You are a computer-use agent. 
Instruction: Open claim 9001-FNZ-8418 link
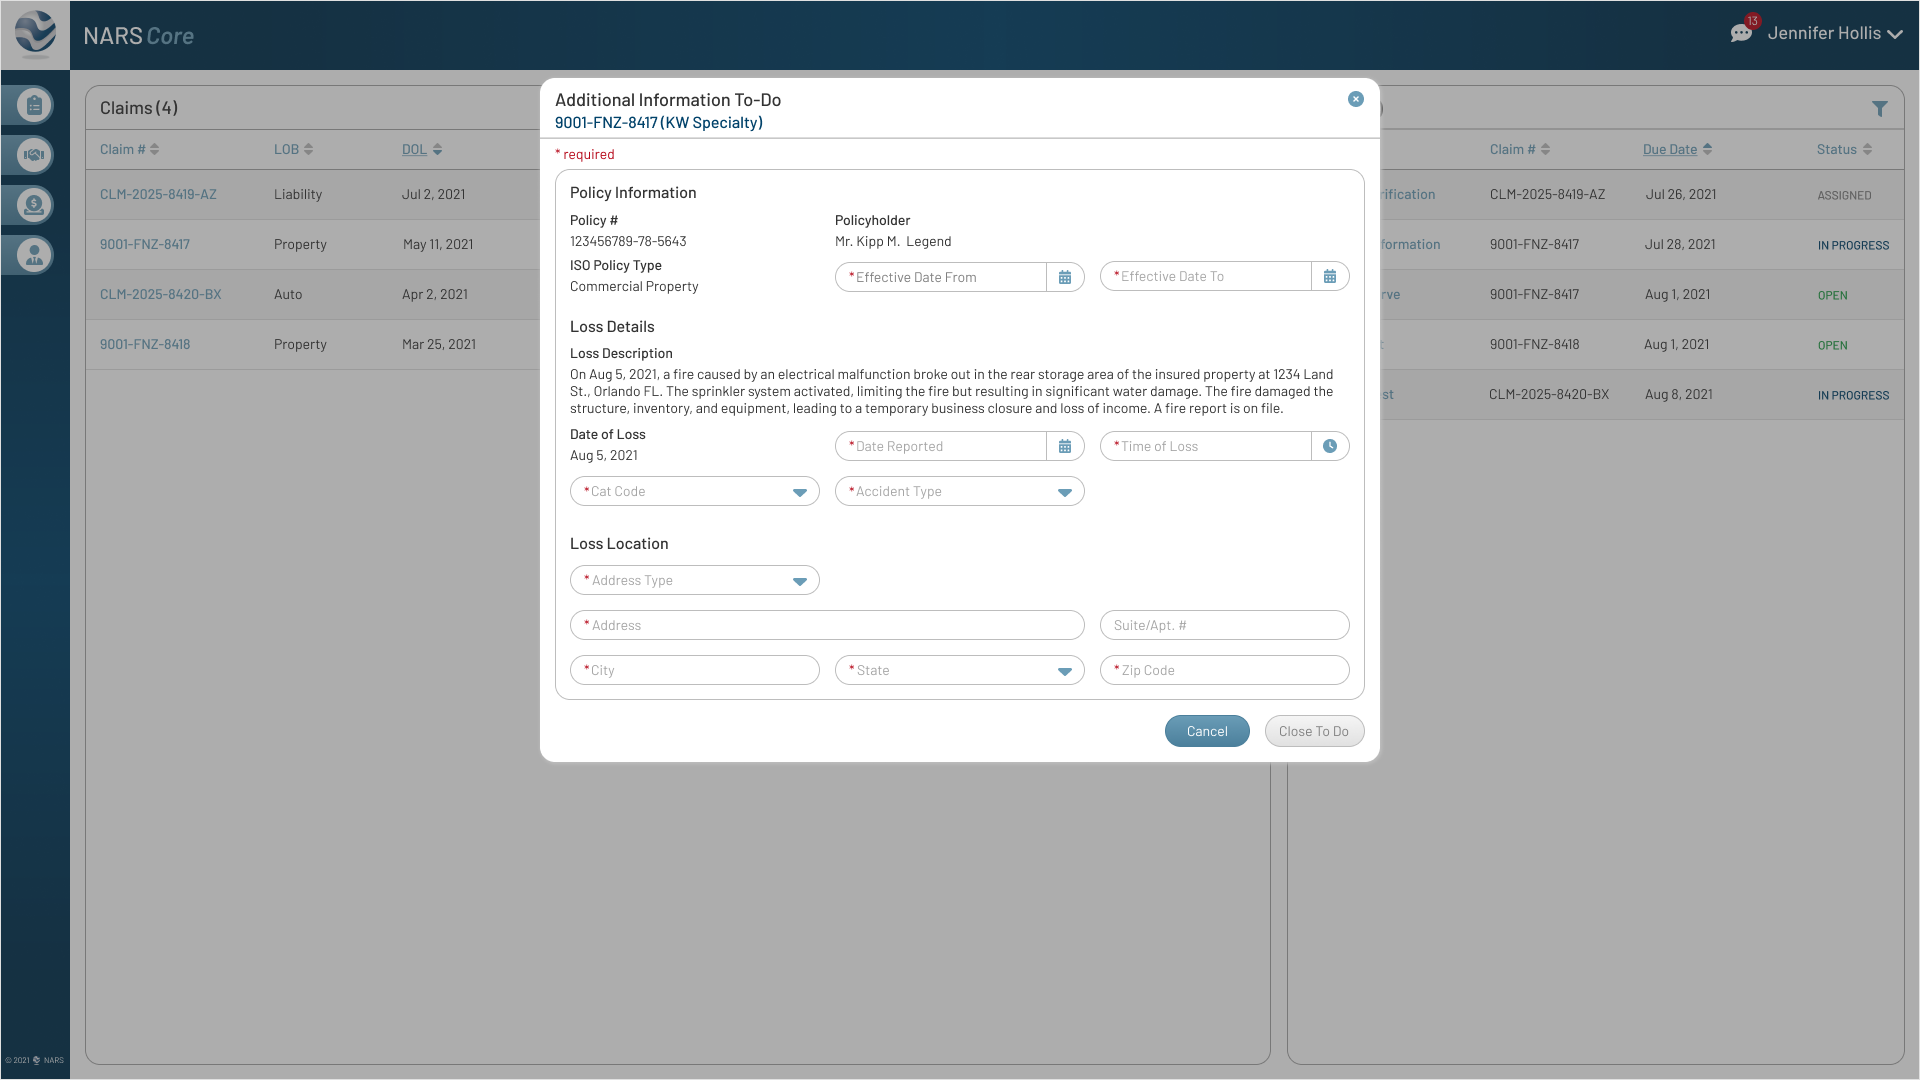(x=145, y=344)
